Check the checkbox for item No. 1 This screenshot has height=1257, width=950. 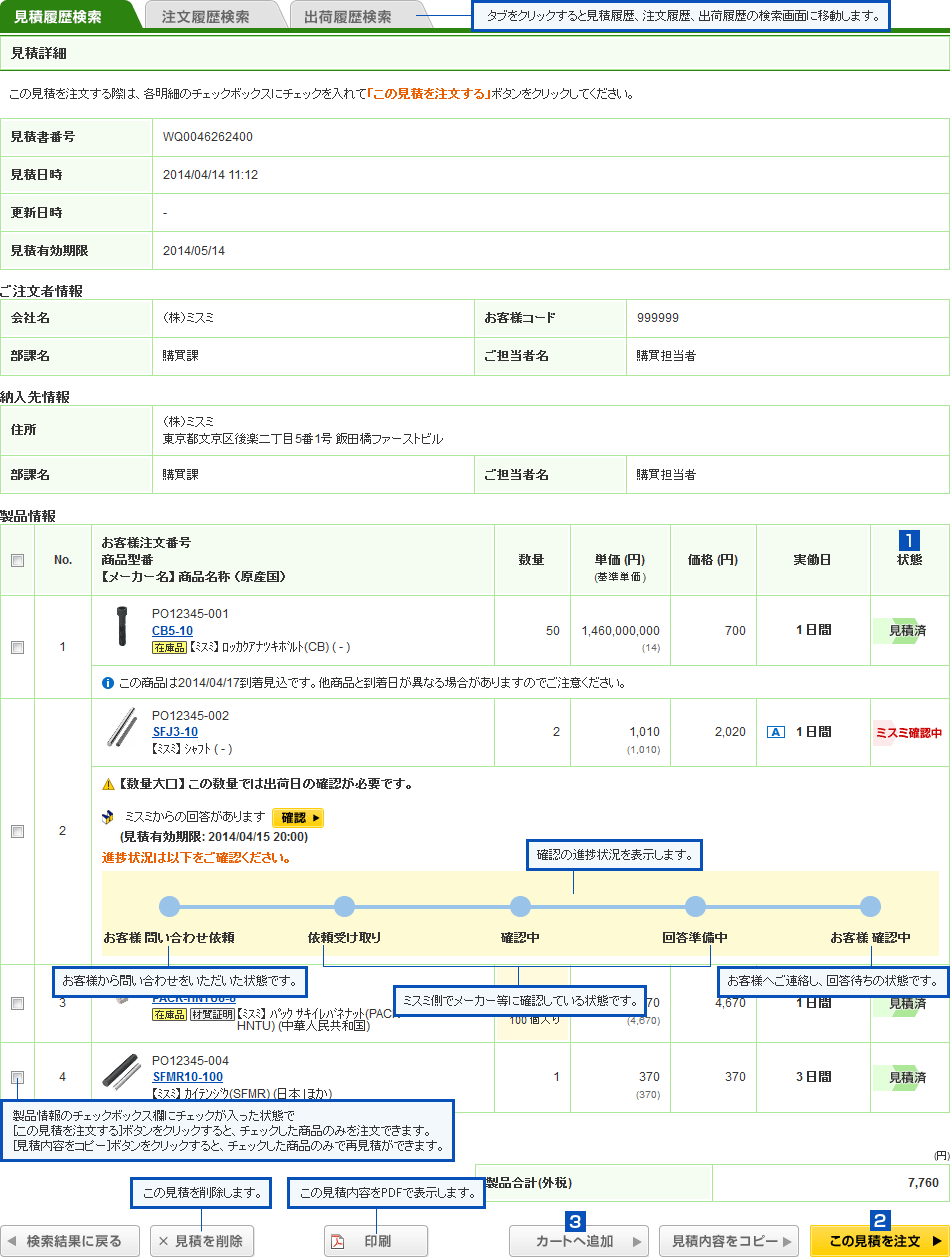point(17,647)
